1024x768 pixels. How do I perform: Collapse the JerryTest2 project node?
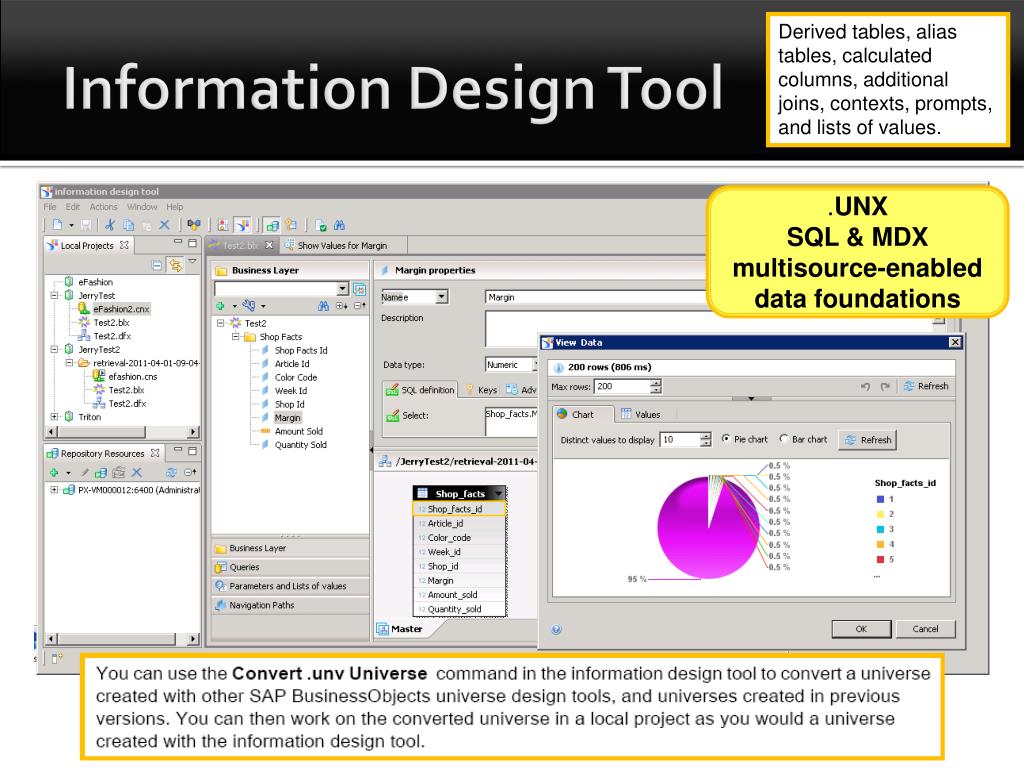[54, 349]
